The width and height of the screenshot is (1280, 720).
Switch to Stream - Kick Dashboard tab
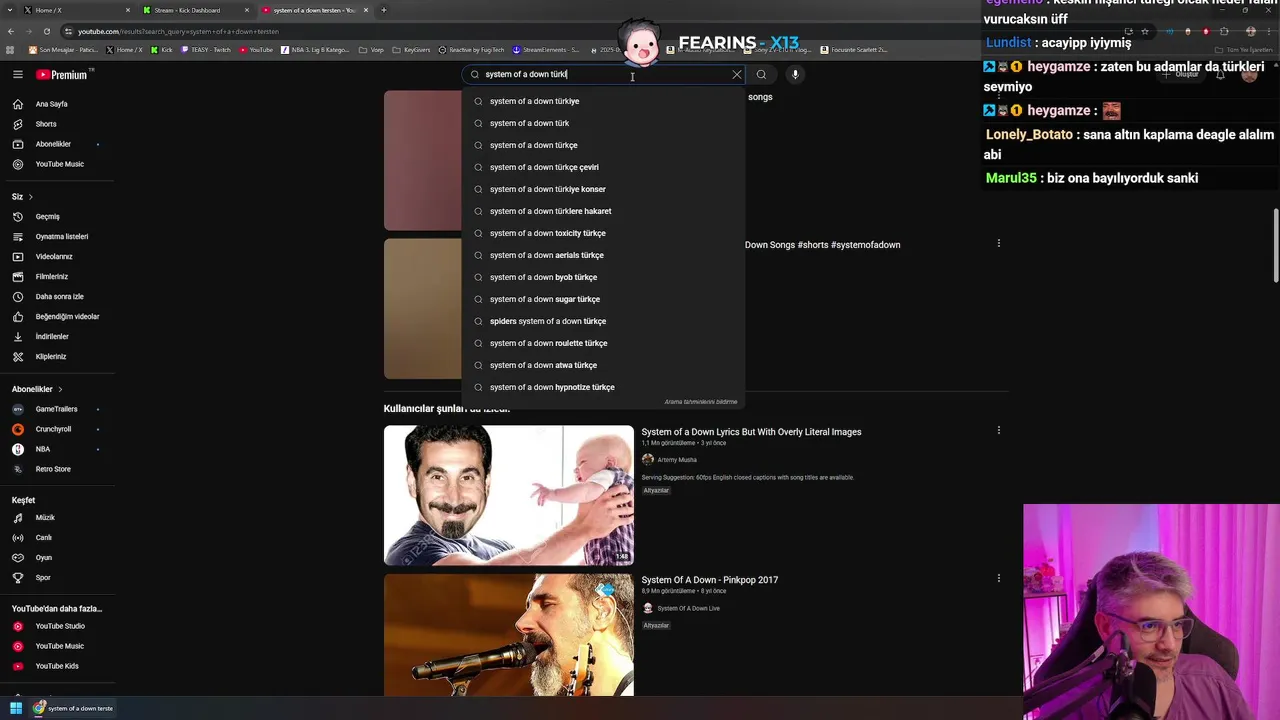[x=193, y=10]
